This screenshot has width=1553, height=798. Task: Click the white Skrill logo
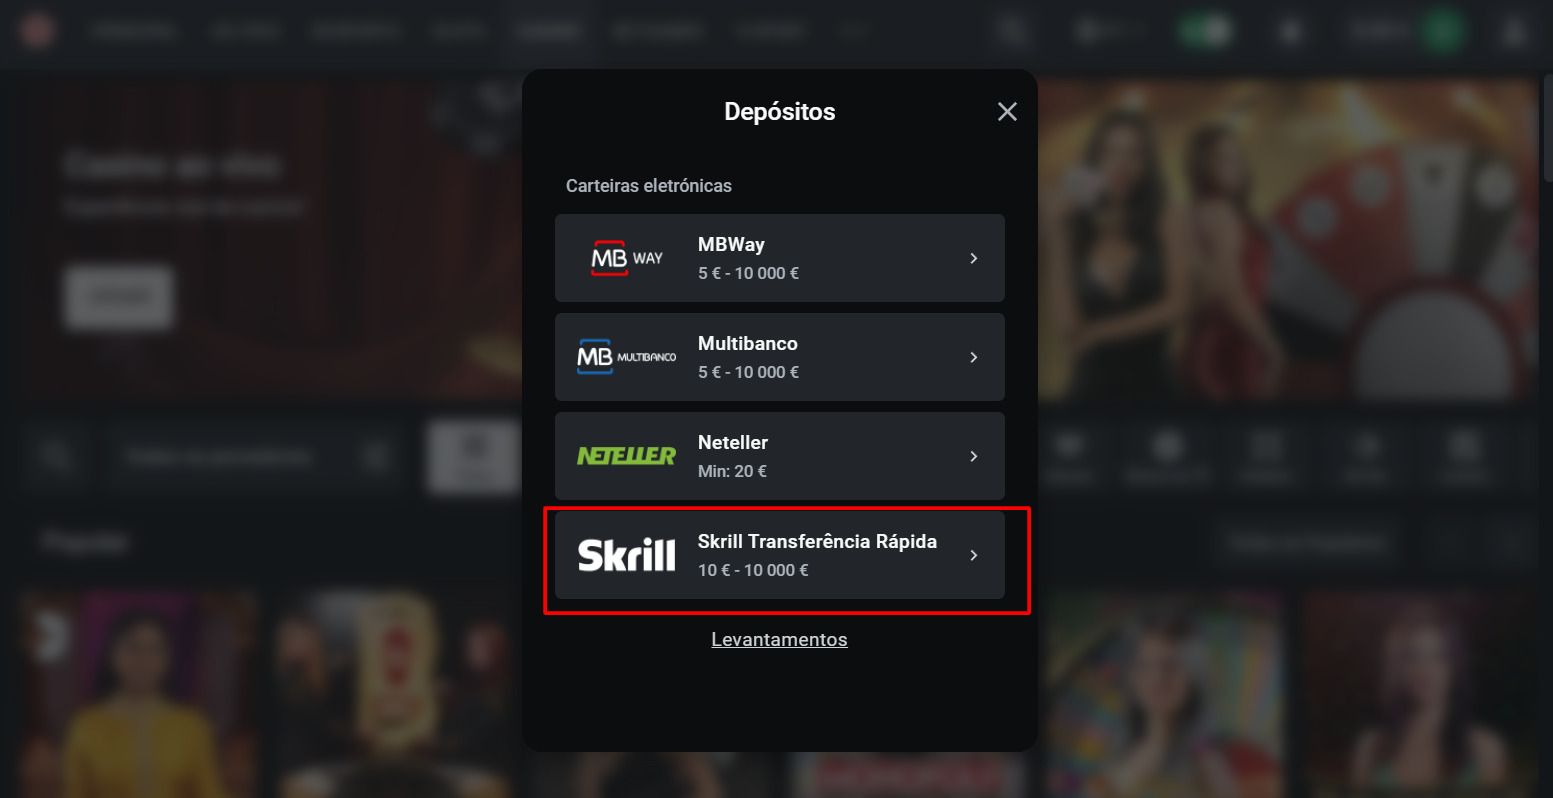click(626, 555)
